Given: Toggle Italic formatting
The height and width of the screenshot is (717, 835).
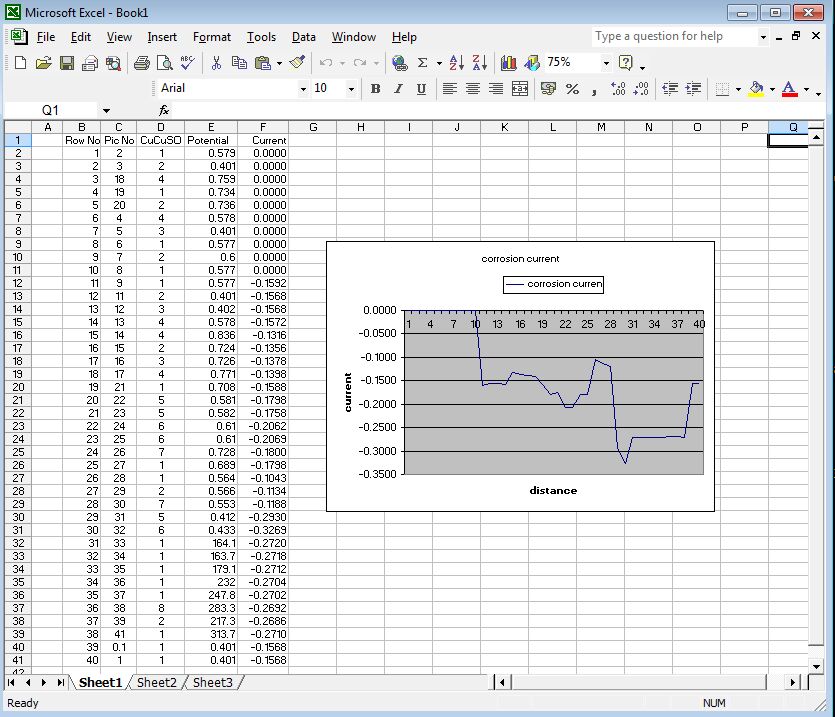Looking at the screenshot, I should point(398,88).
